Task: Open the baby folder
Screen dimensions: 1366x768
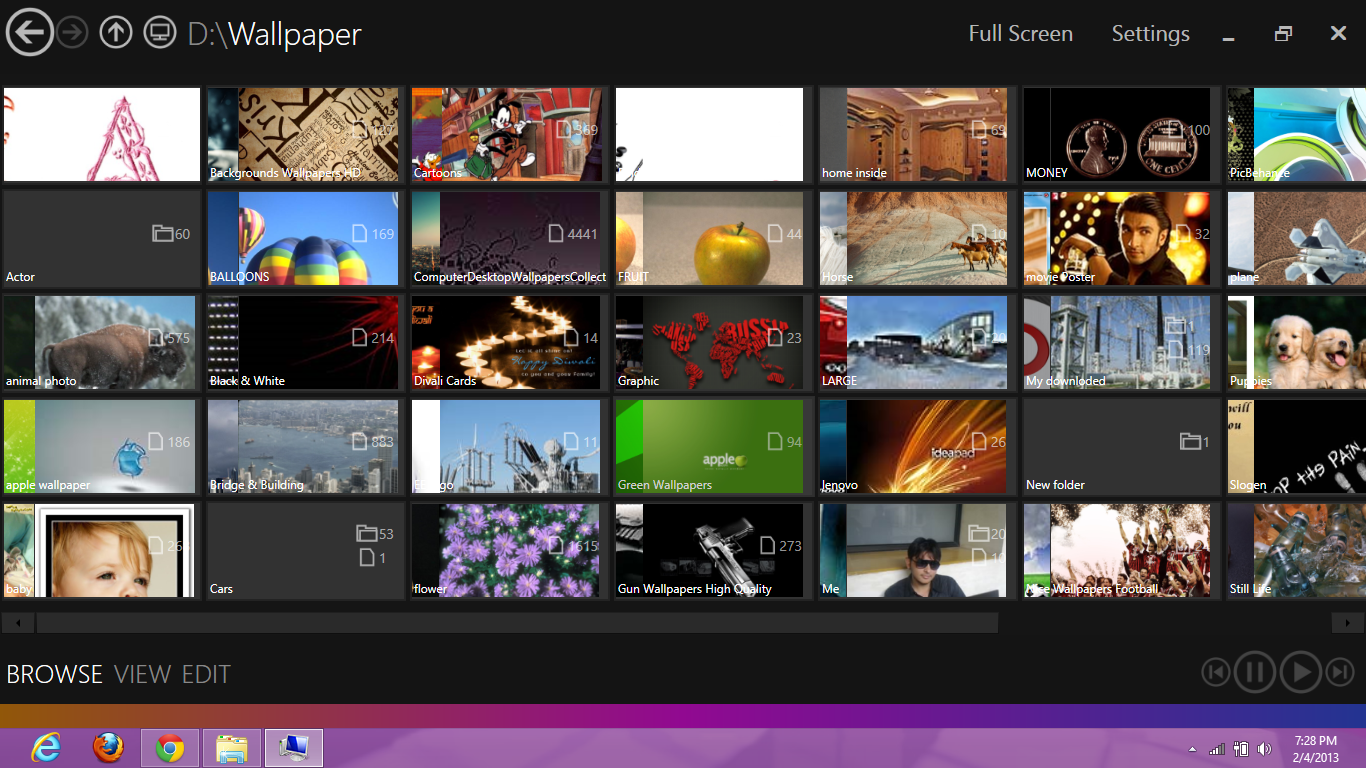Action: (100, 550)
